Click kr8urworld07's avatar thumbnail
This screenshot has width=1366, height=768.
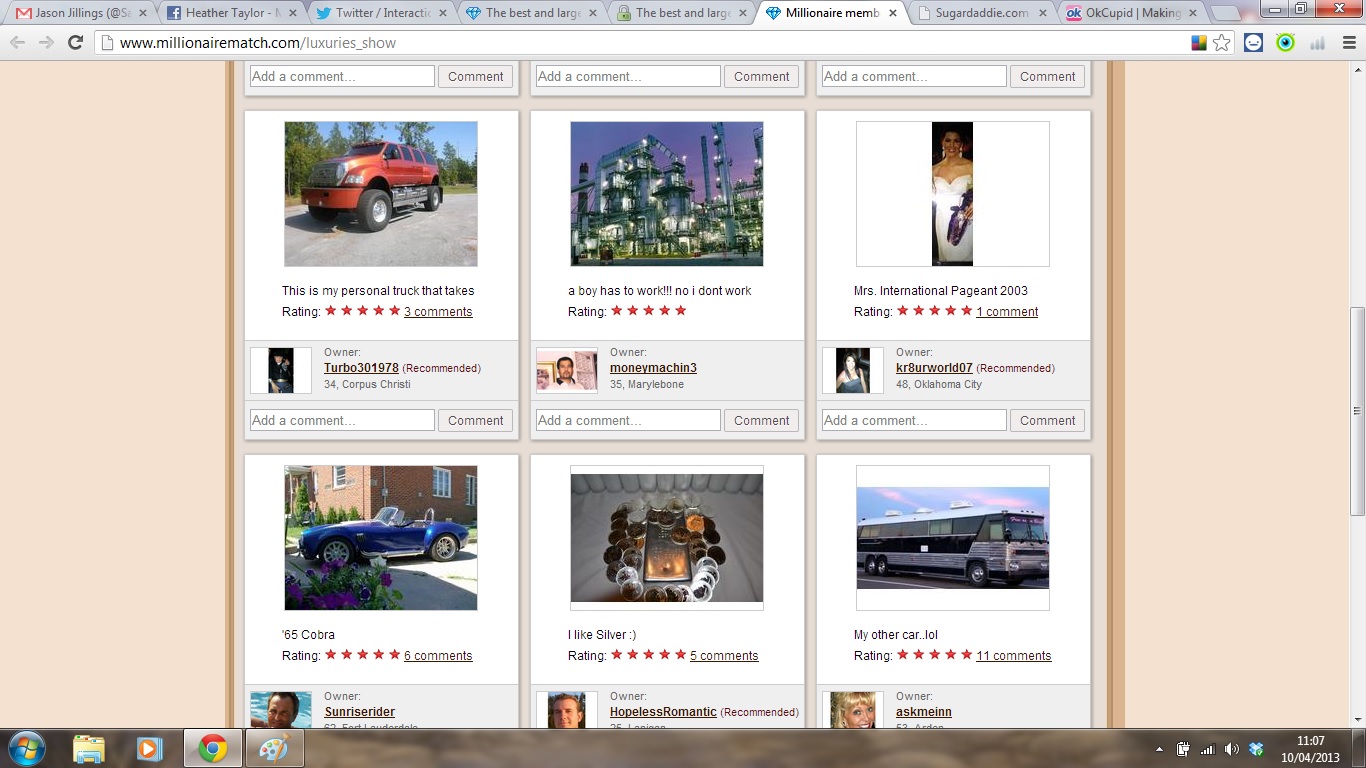853,371
